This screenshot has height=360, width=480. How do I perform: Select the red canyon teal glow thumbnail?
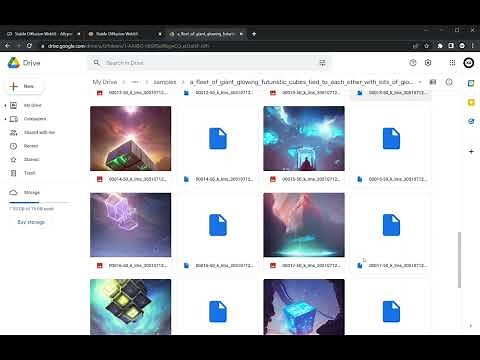(304, 225)
